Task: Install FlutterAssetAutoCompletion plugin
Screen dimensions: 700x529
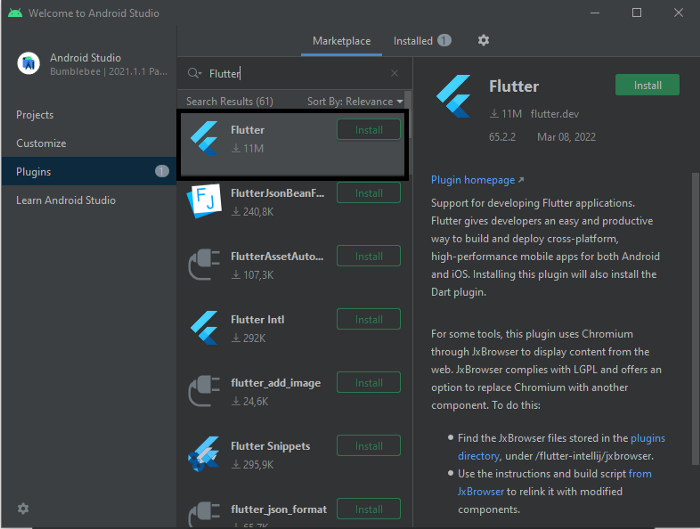Action: [x=369, y=256]
